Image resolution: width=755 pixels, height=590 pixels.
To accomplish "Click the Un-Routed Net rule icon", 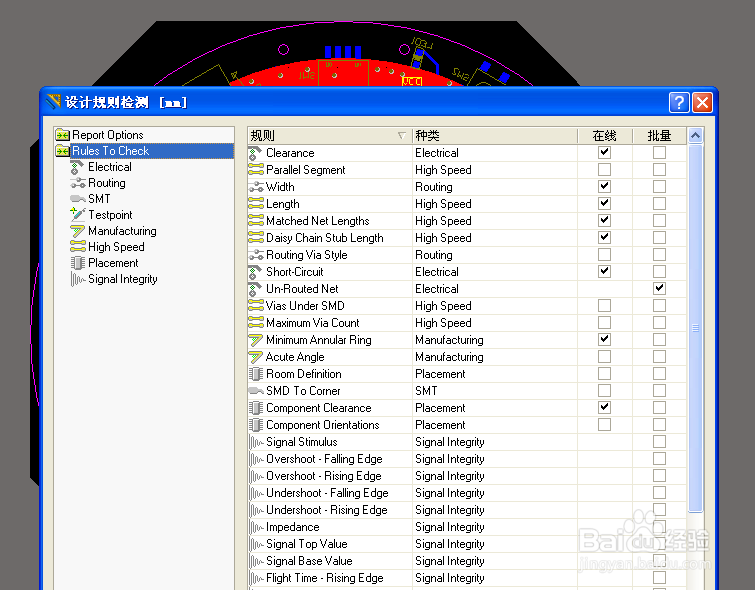I will (x=256, y=289).
